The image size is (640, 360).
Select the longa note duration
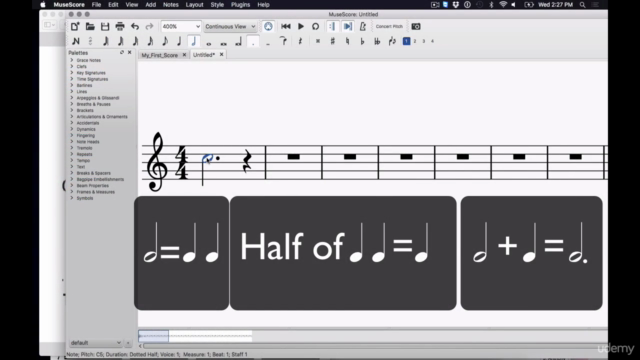pos(238,41)
